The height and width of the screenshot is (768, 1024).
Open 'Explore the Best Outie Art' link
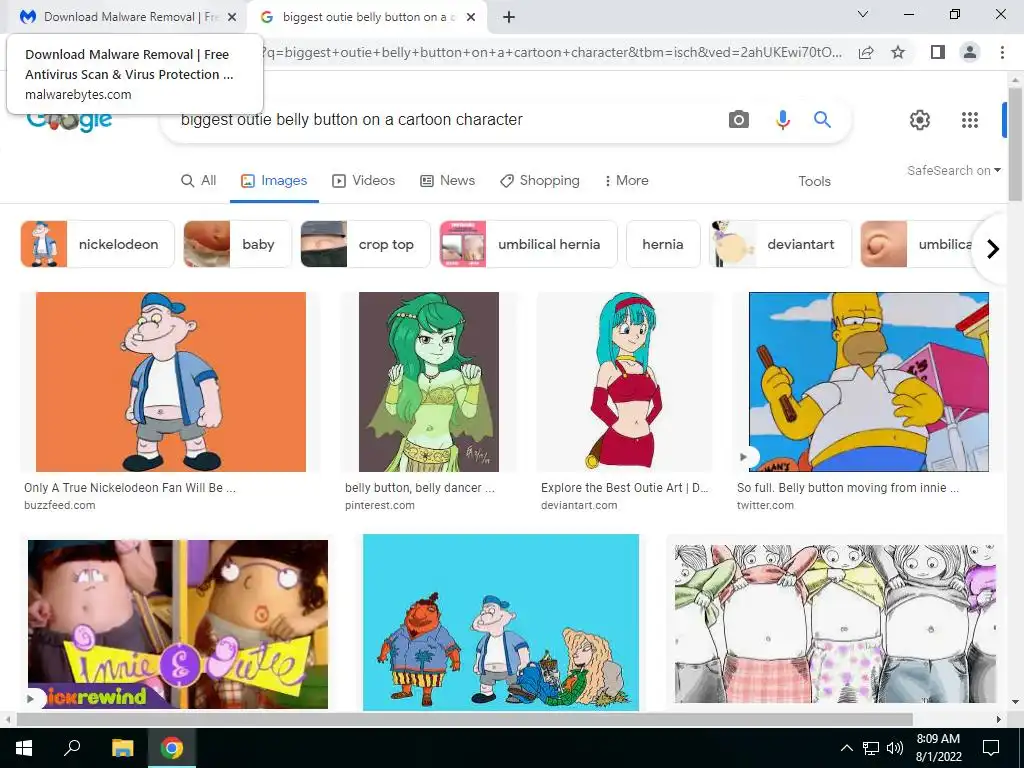[624, 488]
